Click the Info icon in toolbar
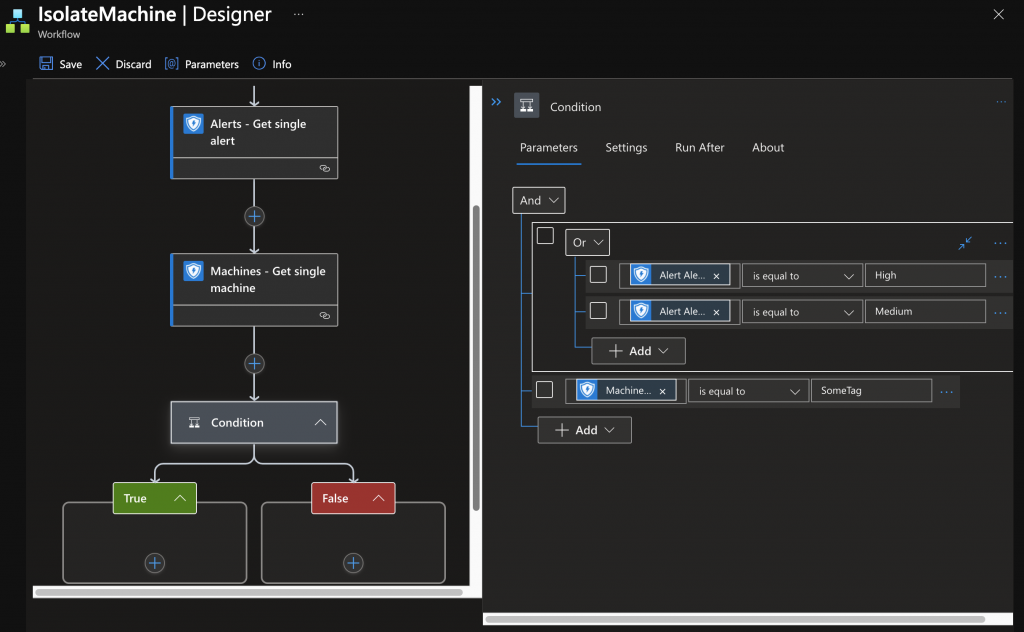This screenshot has height=632, width=1024. pos(259,64)
